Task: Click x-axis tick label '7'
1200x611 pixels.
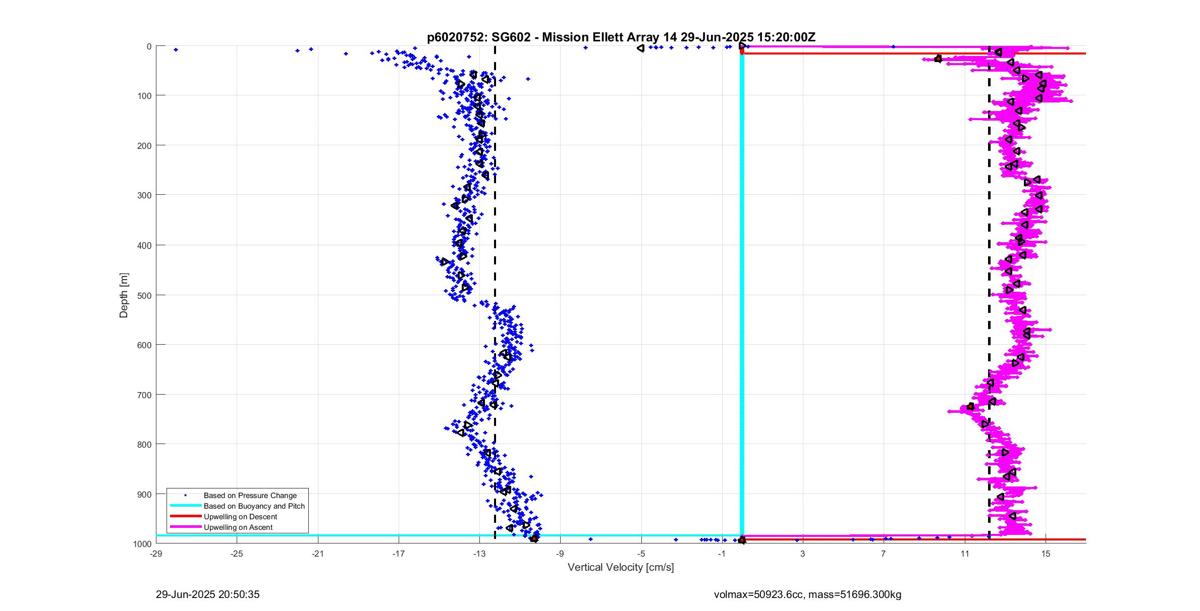Action: (884, 552)
